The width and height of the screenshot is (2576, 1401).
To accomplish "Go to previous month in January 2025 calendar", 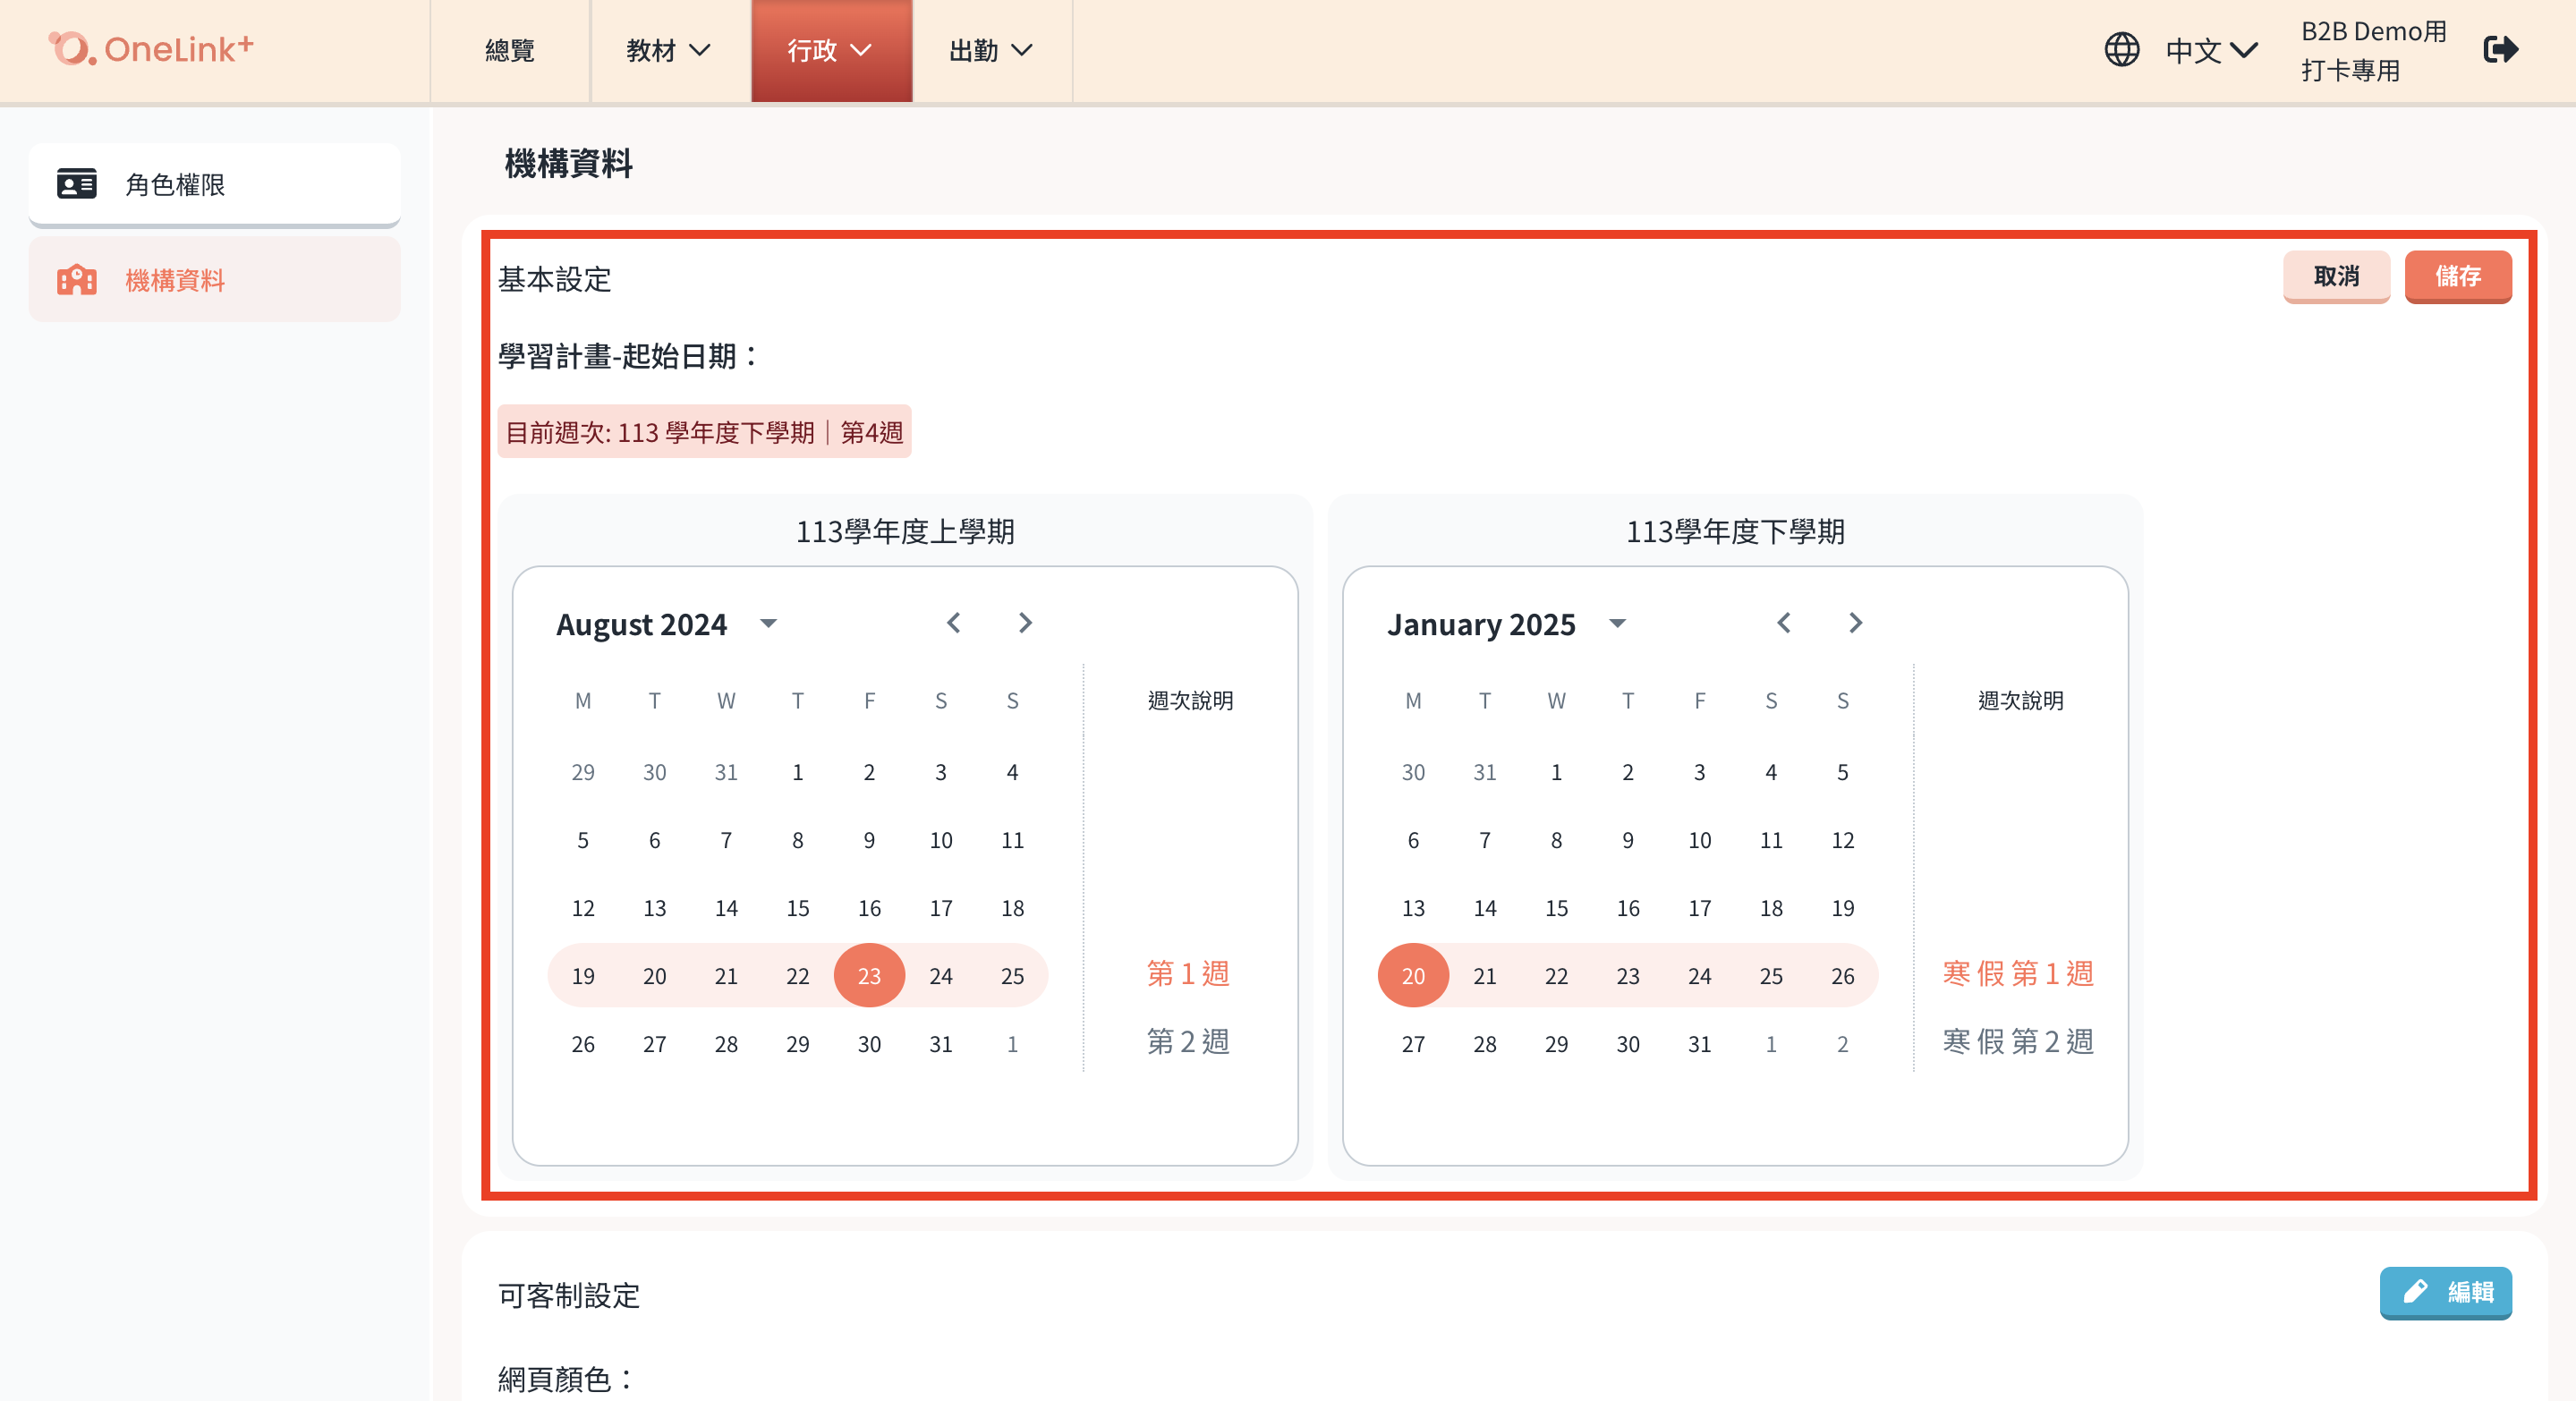I will pyautogui.click(x=1783, y=623).
